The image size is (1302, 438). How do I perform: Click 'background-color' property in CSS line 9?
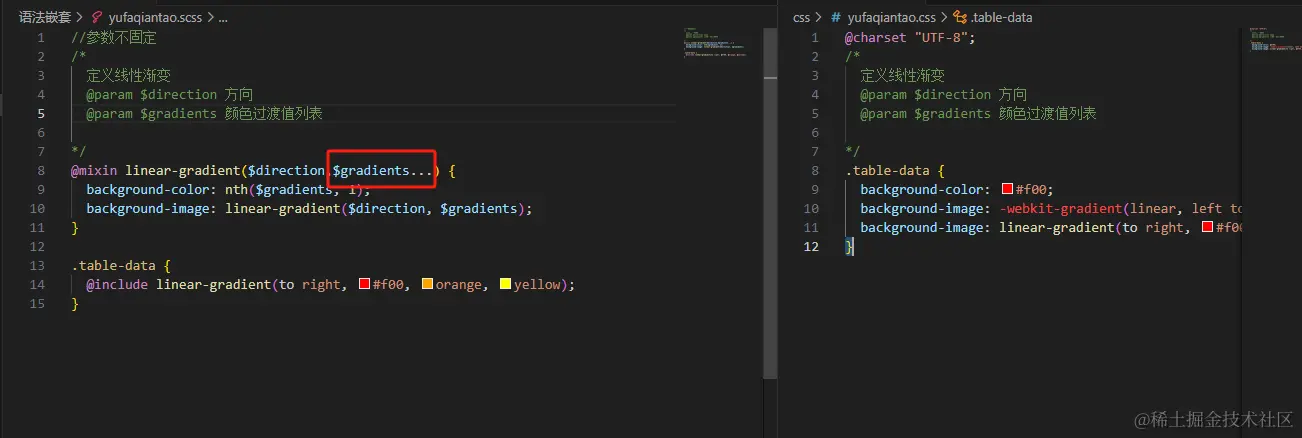922,189
